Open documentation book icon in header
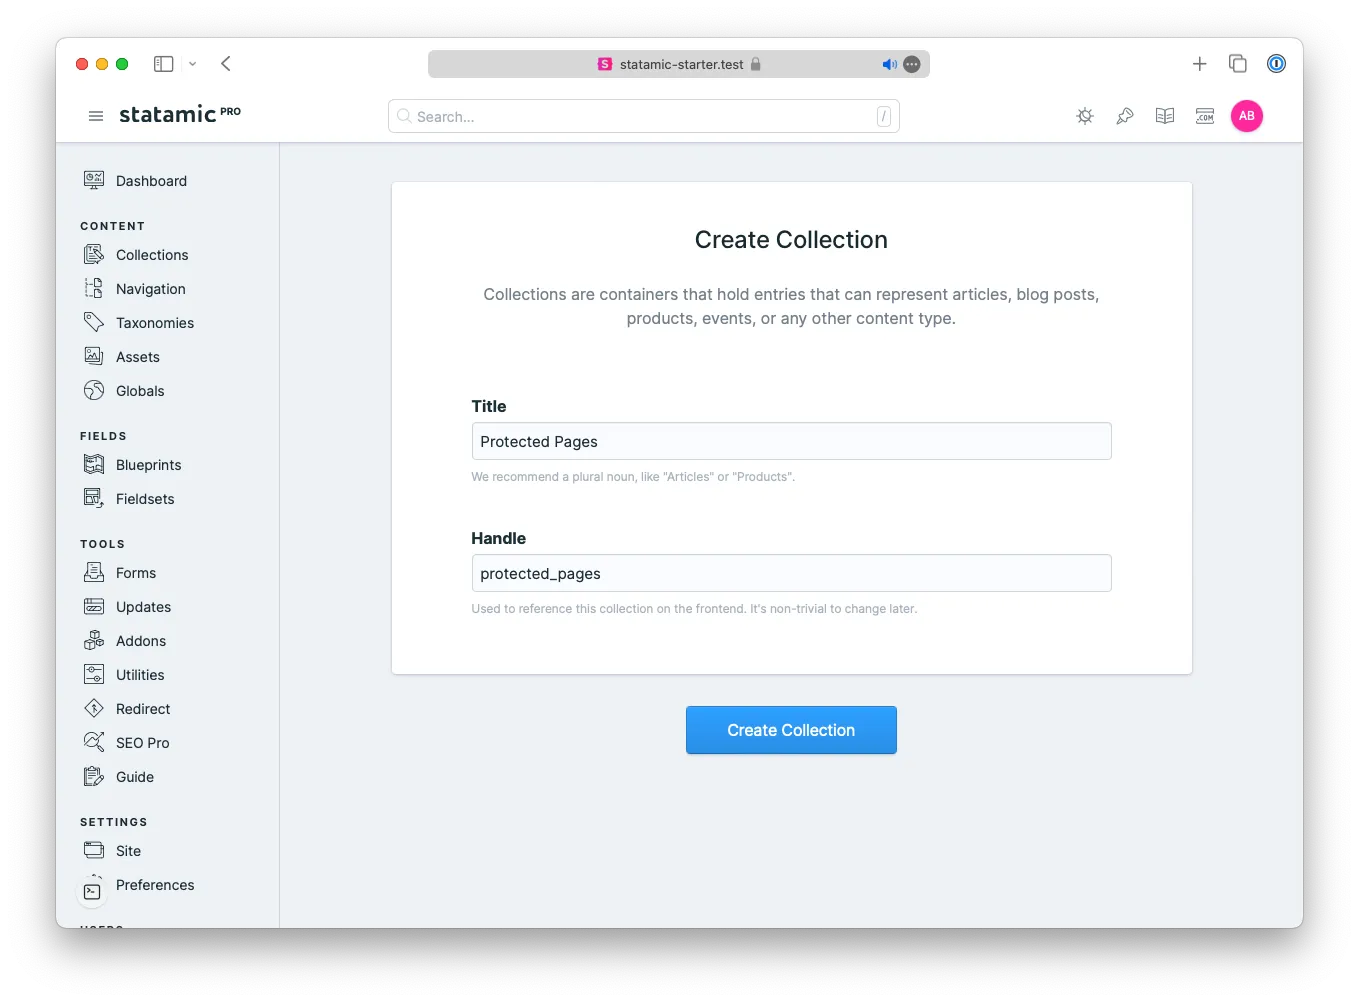1359x1002 pixels. tap(1165, 116)
